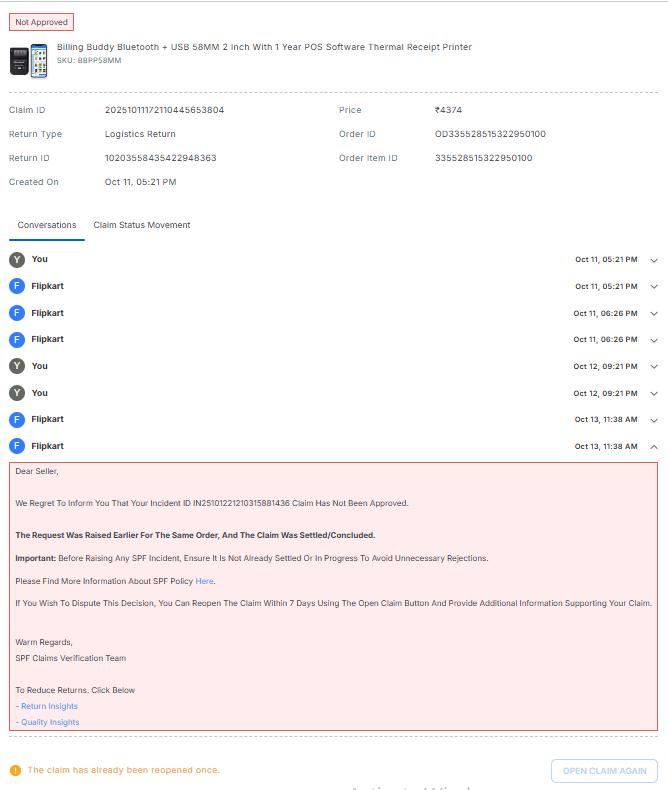Select Return Type value Logistics Return

(x=140, y=134)
